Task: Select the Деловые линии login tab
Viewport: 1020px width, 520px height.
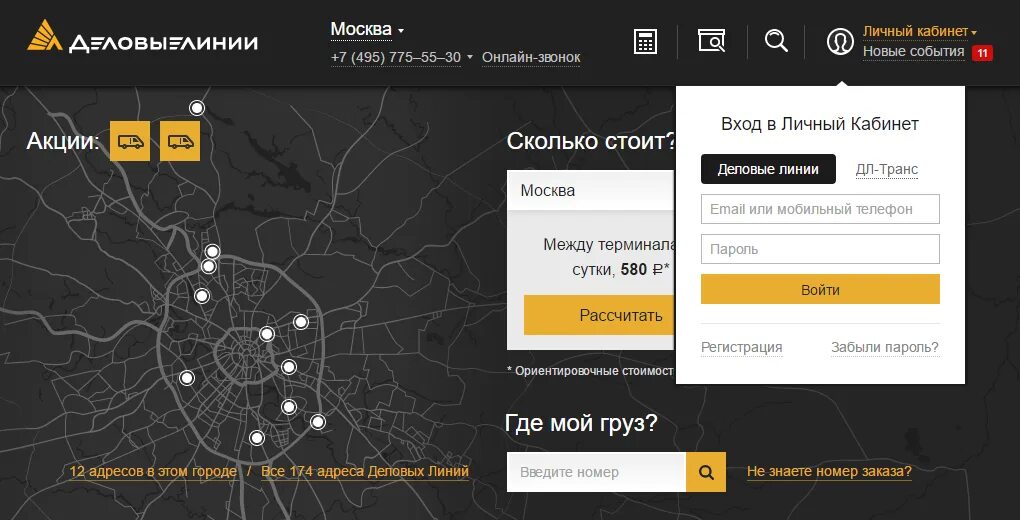Action: point(768,169)
